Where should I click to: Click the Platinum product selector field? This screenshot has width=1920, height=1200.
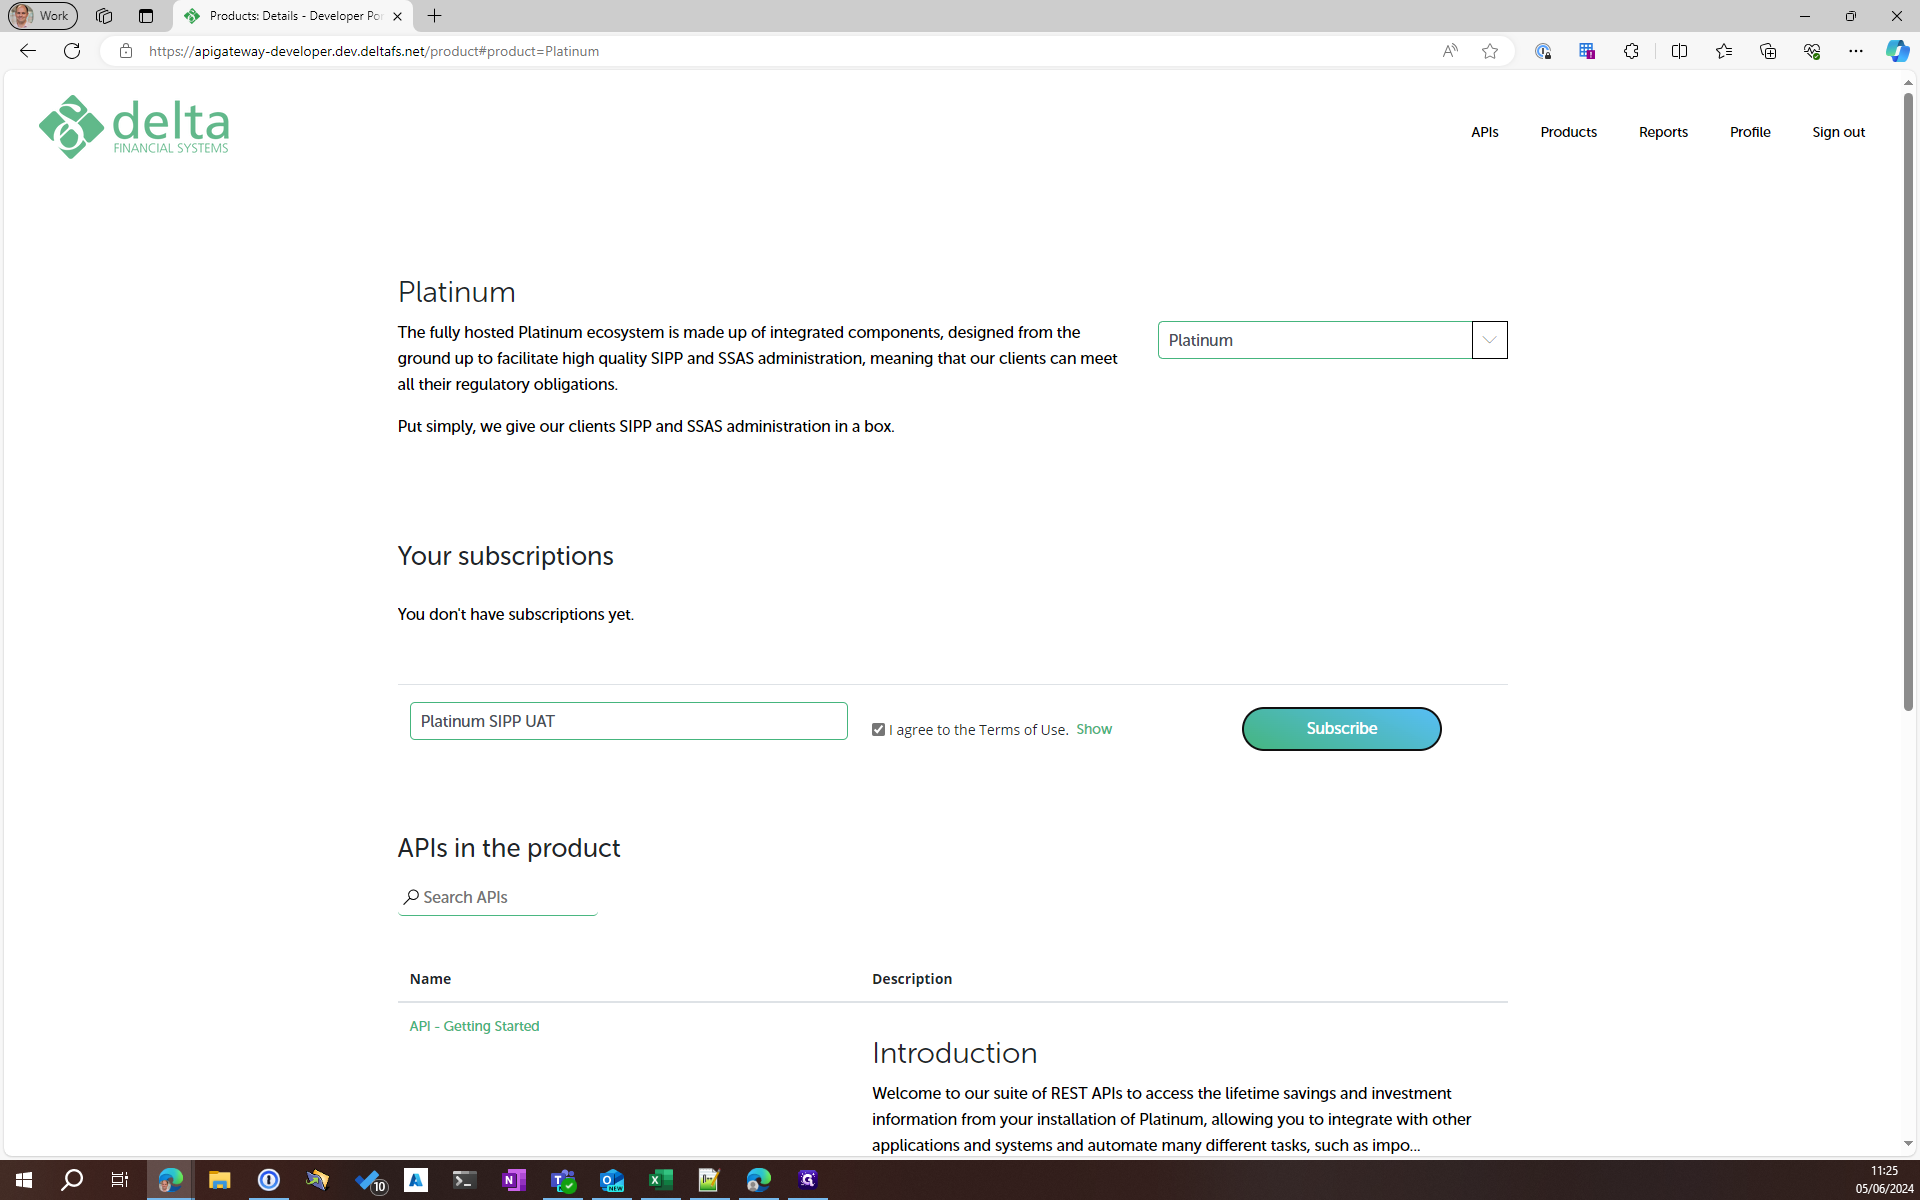[x=1315, y=340]
